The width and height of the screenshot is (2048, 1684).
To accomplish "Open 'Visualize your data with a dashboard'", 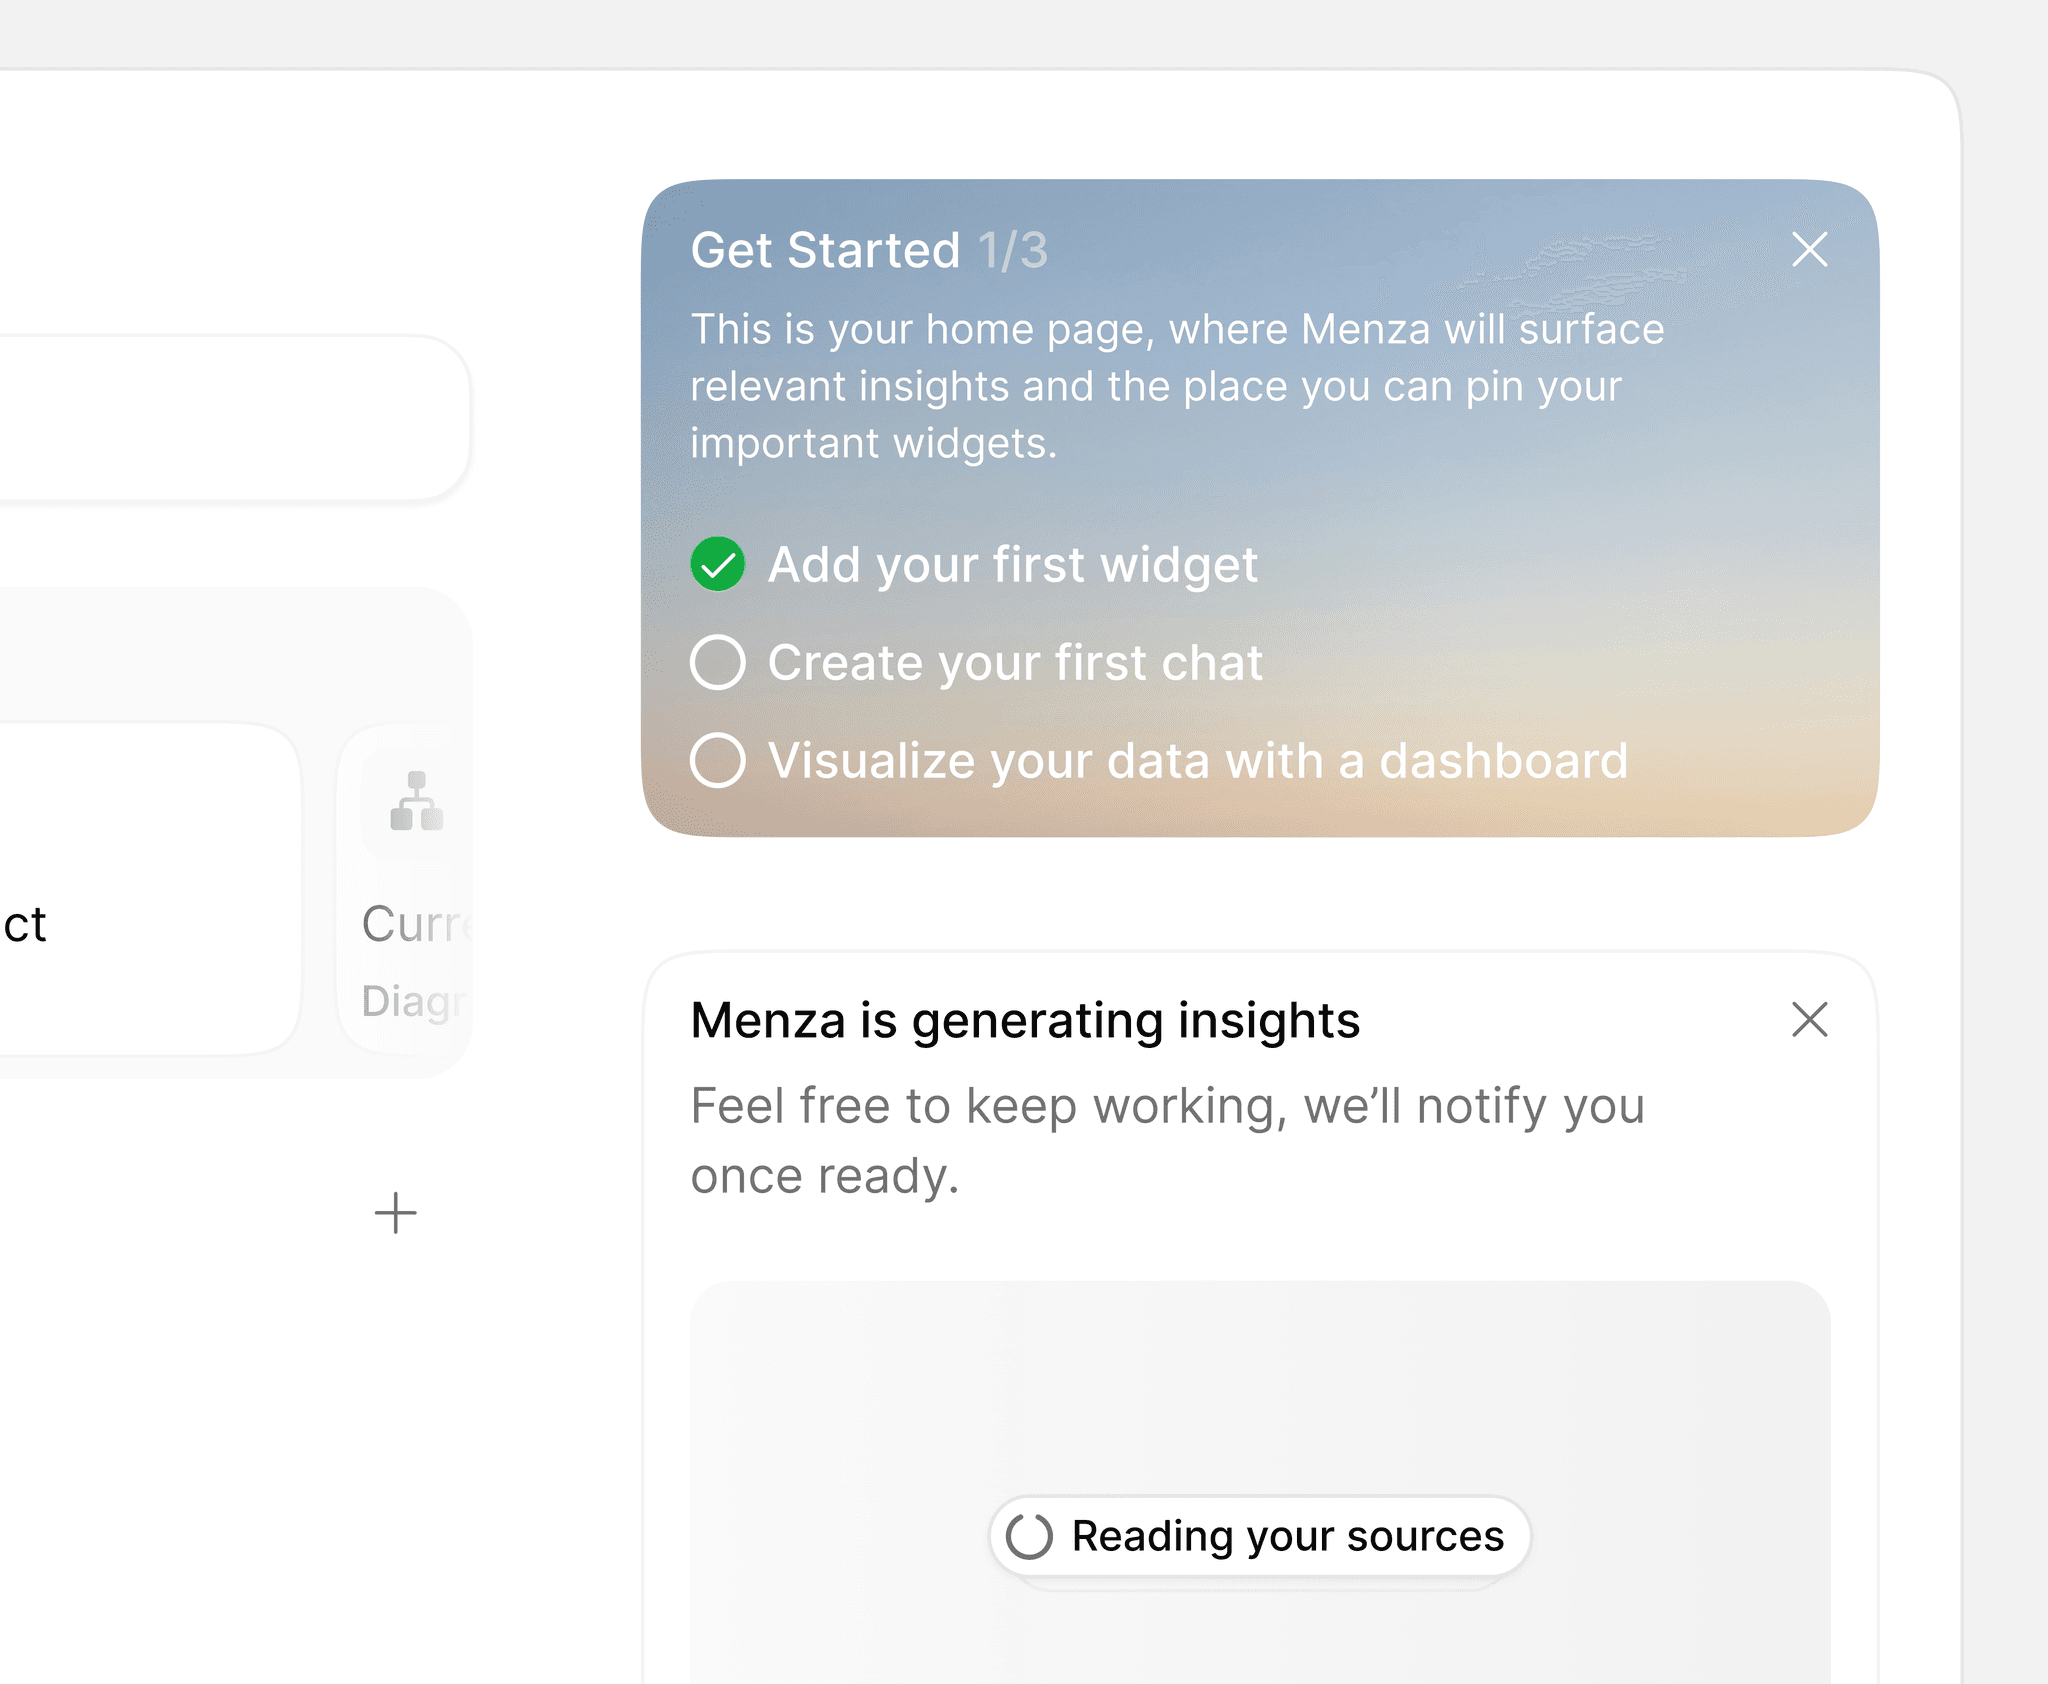I will [1197, 760].
